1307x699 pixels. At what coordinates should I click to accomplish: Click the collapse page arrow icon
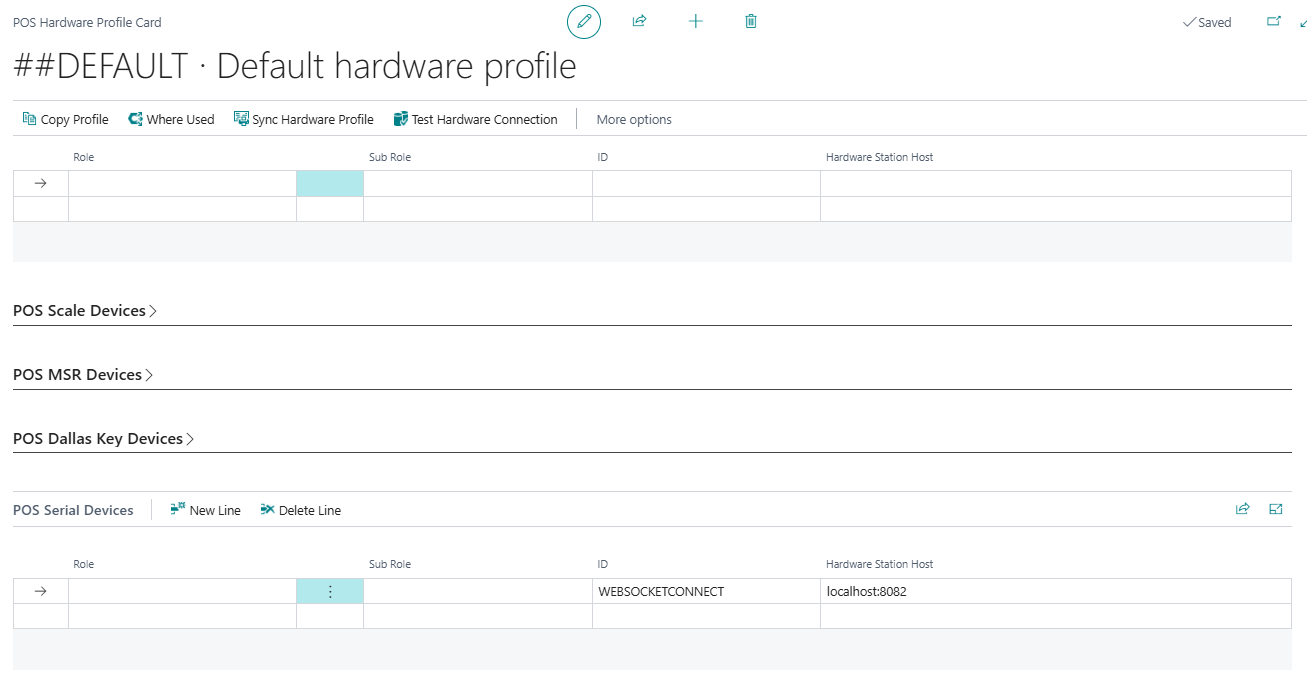(x=1302, y=22)
